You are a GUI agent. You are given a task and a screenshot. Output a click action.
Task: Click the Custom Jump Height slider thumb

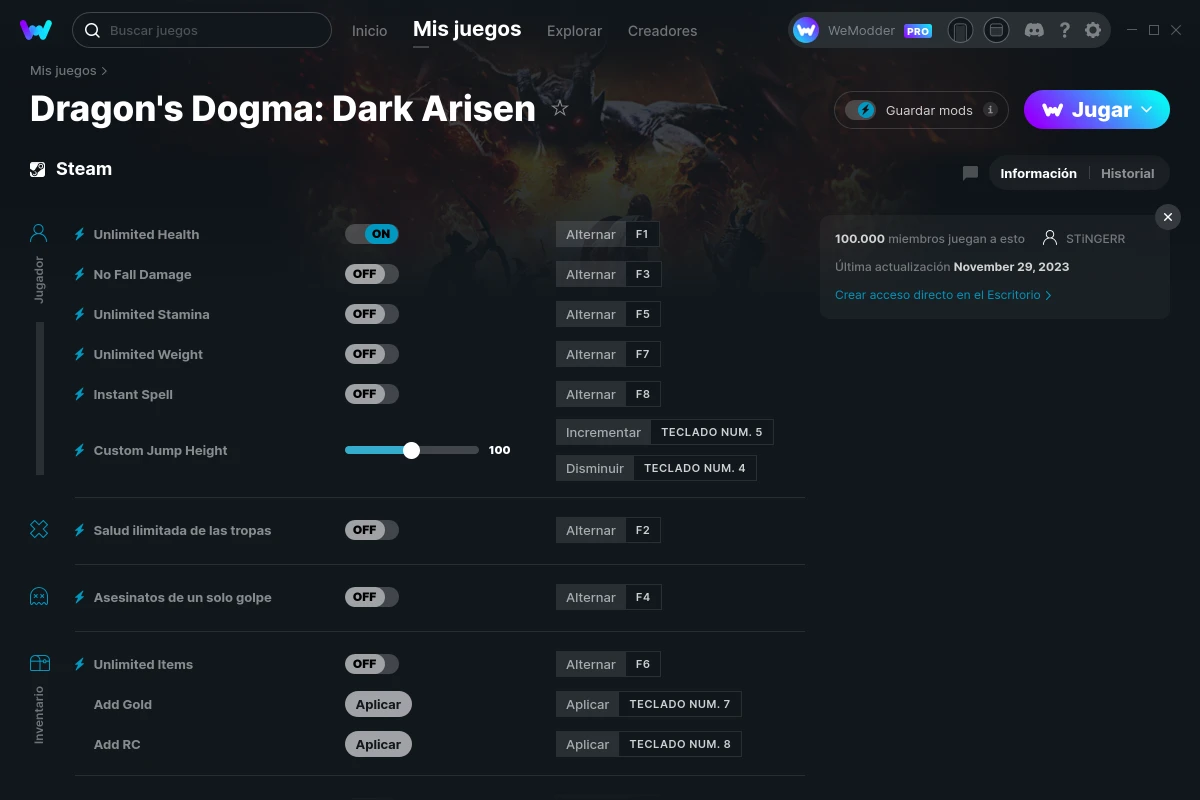point(411,450)
